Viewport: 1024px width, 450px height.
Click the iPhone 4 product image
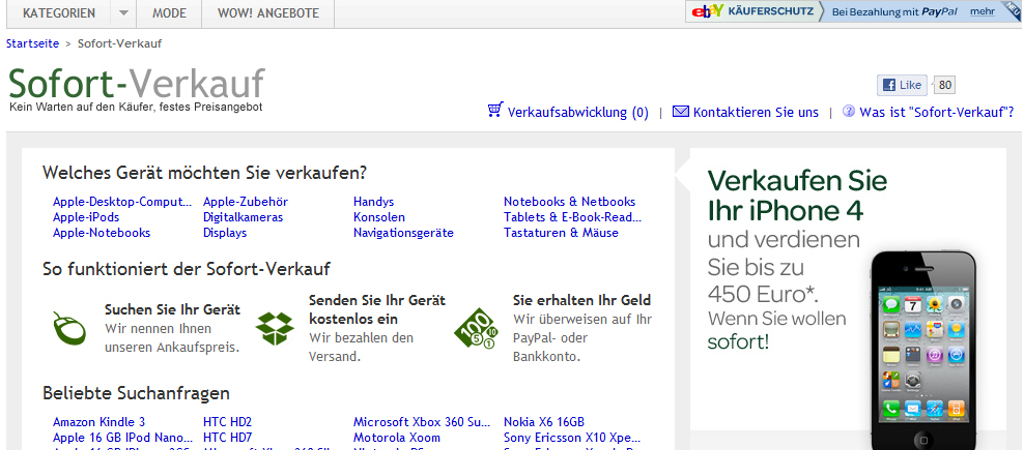pos(923,350)
